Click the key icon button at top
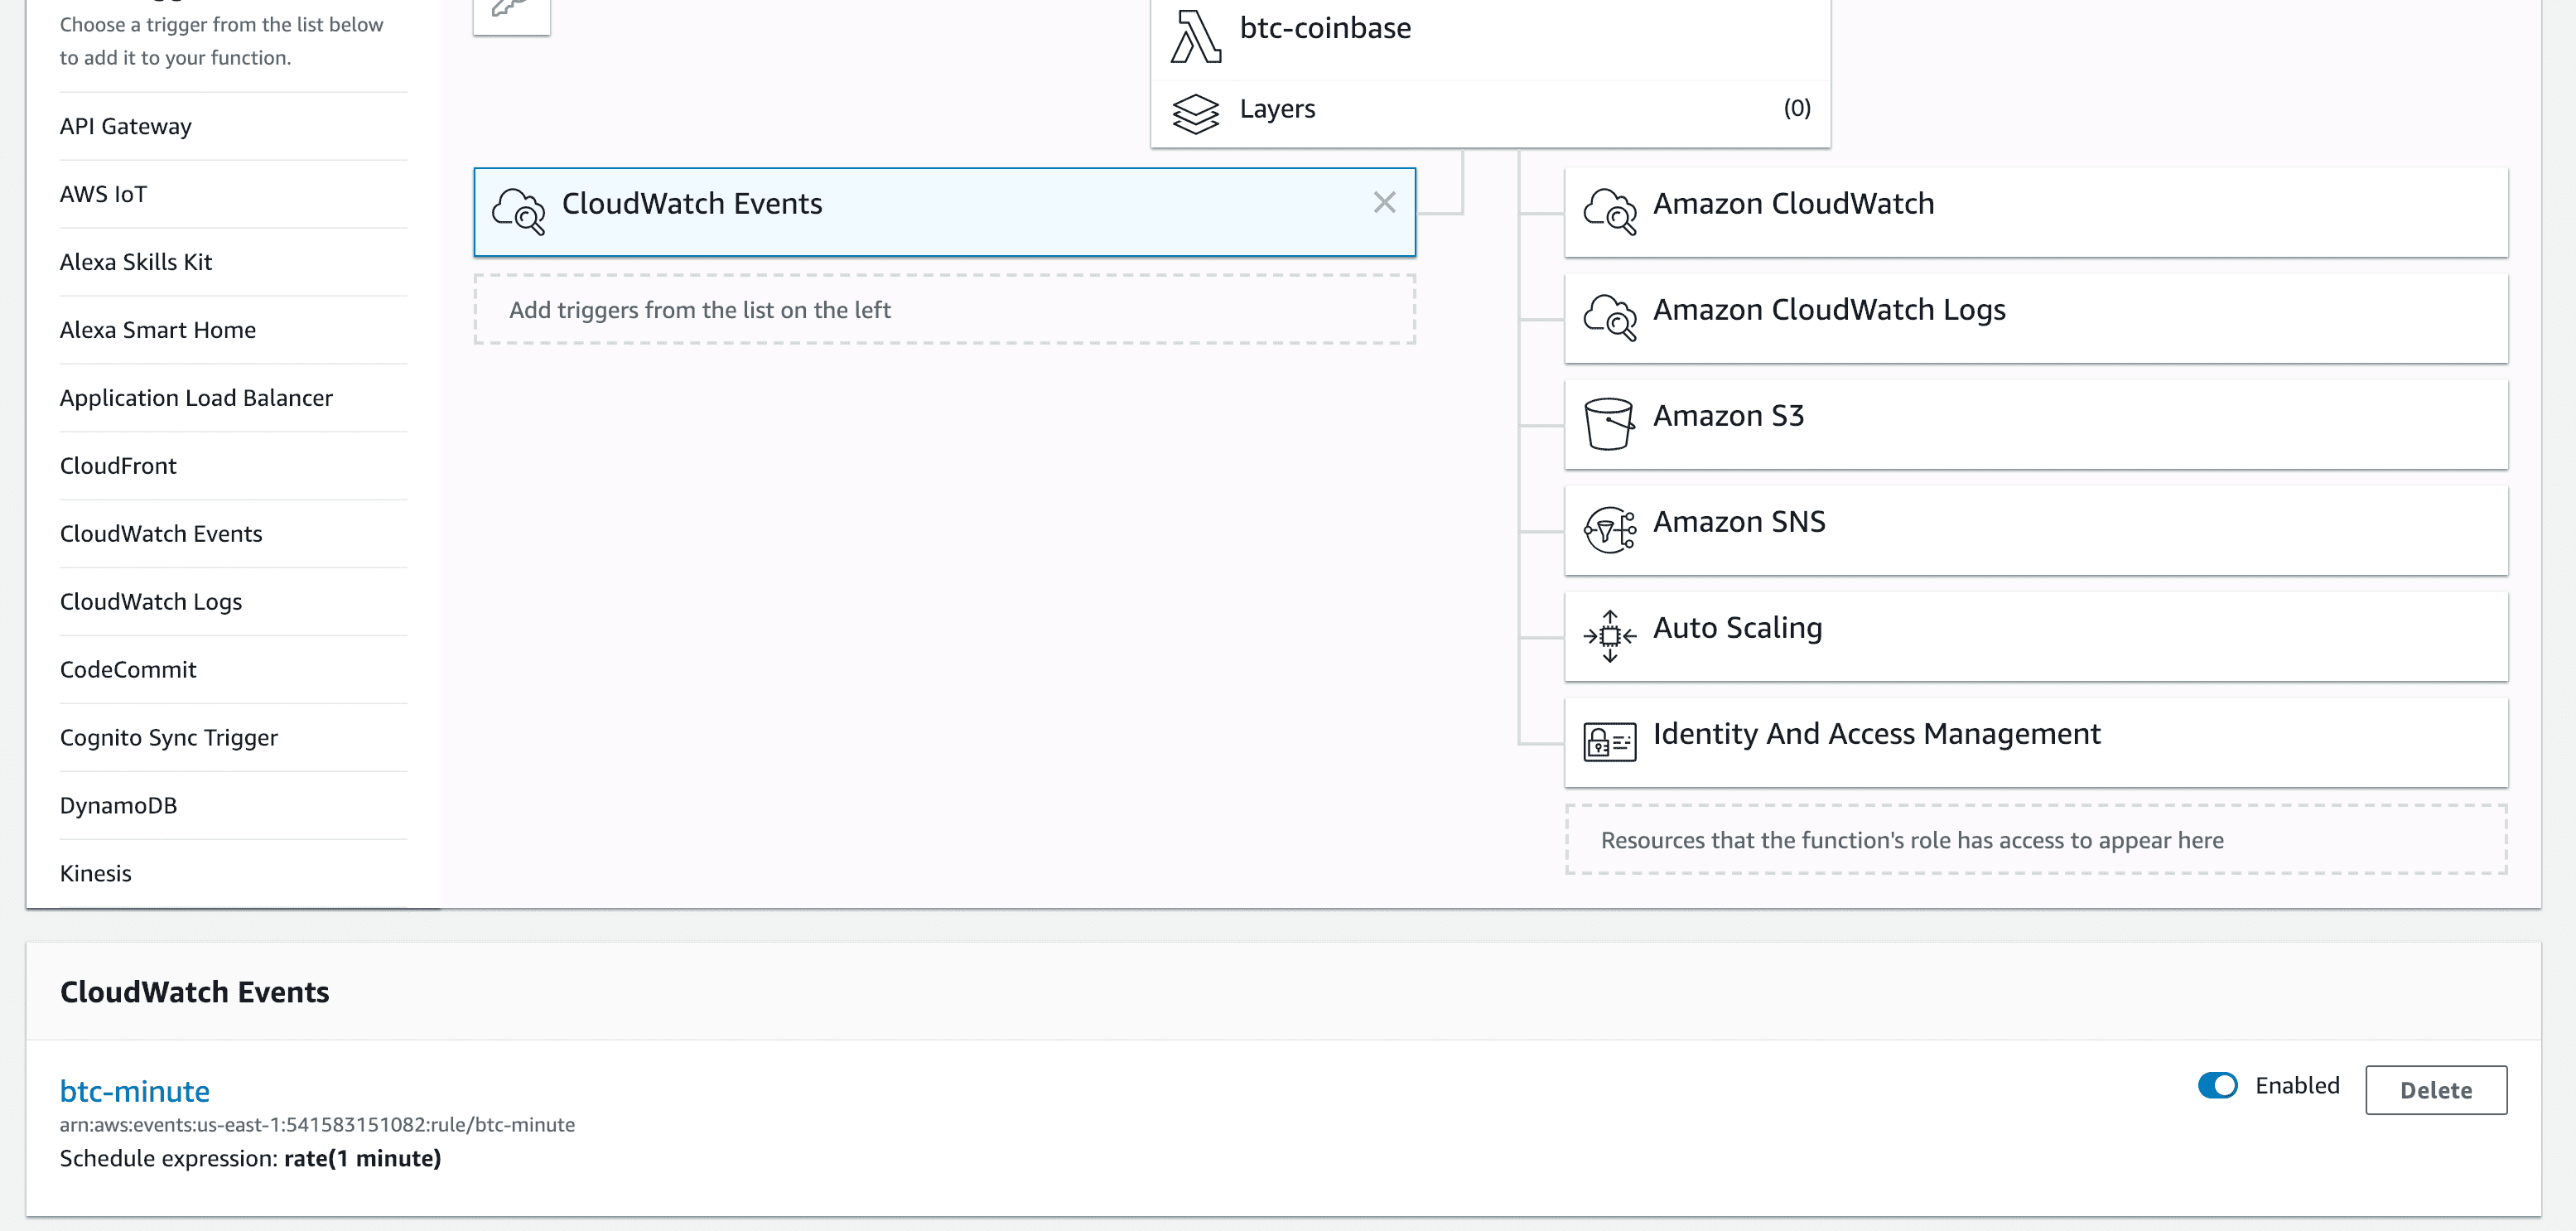The width and height of the screenshot is (2576, 1231). [x=511, y=10]
